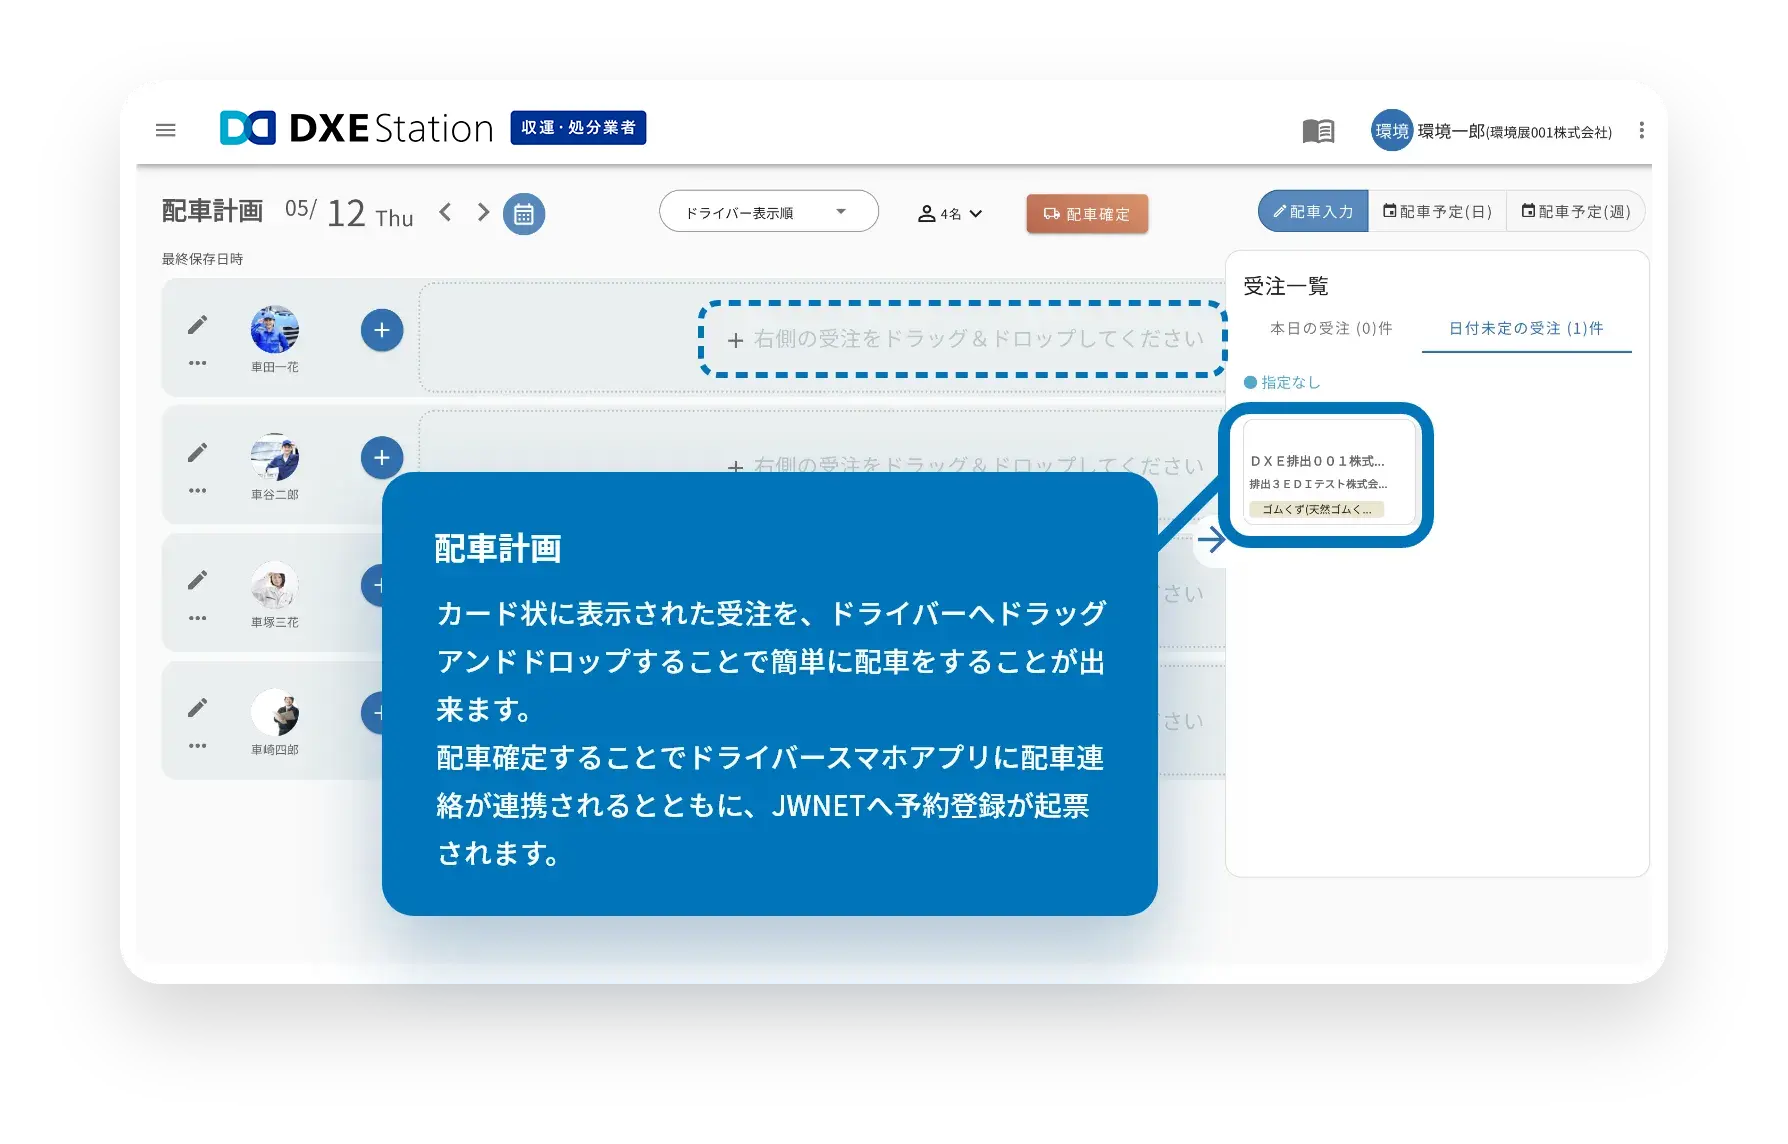Edit driver 車田一花 with the pencil icon
The image size is (1788, 1144).
click(198, 323)
